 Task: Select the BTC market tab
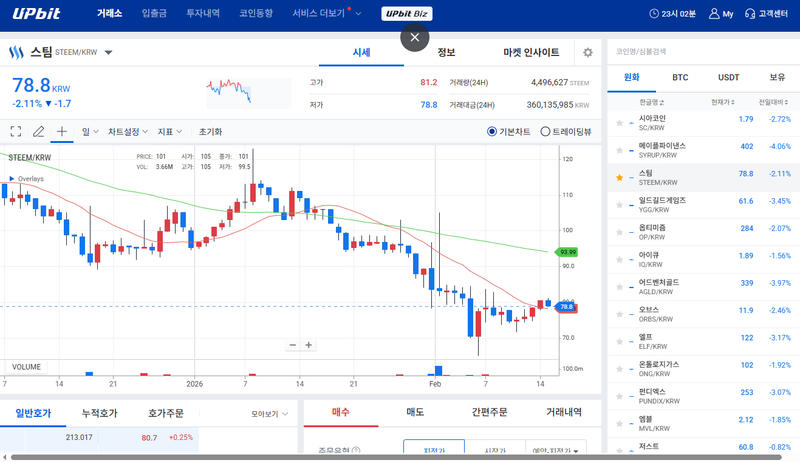click(680, 77)
